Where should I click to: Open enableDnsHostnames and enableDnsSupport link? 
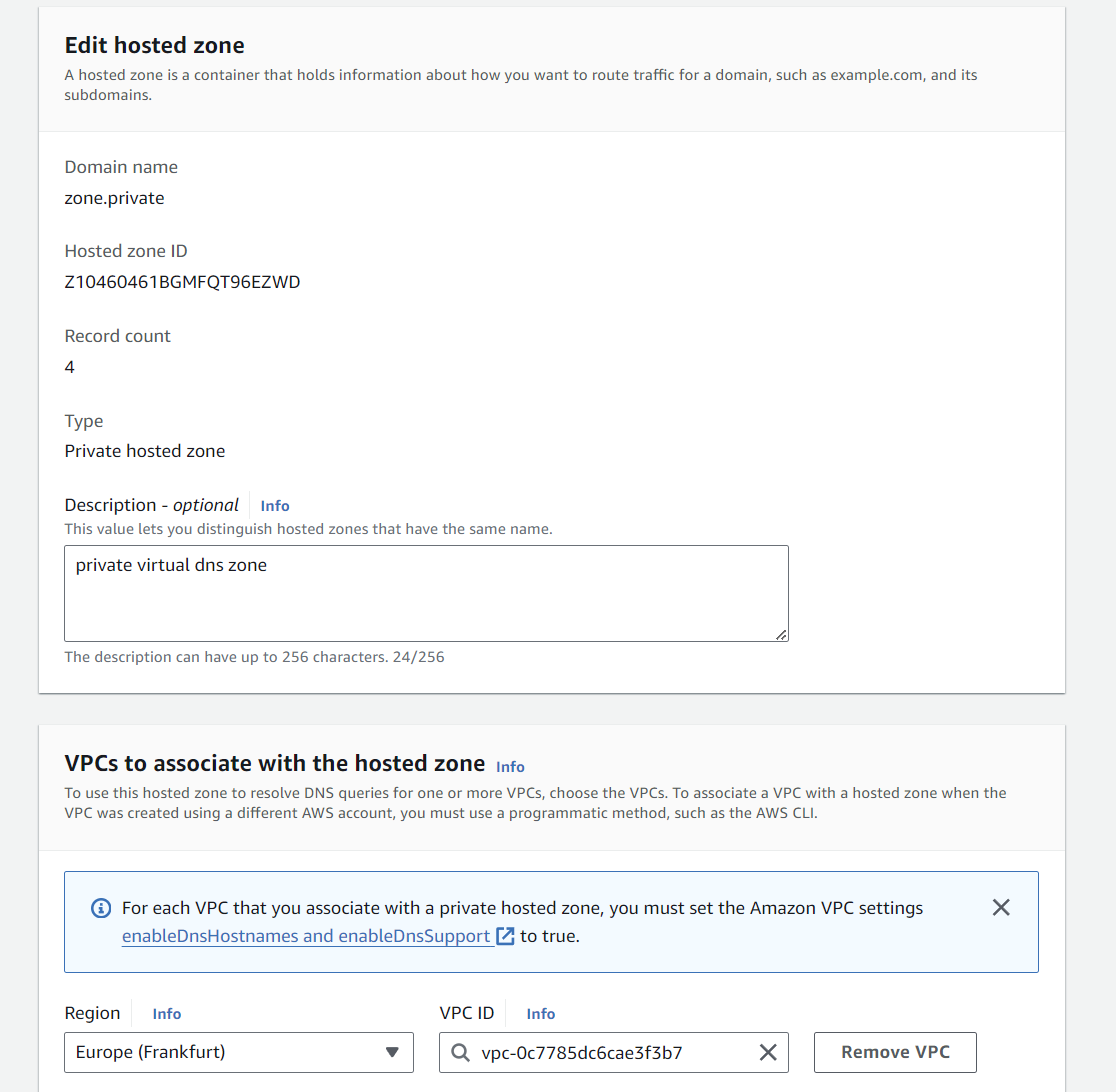[x=306, y=937]
